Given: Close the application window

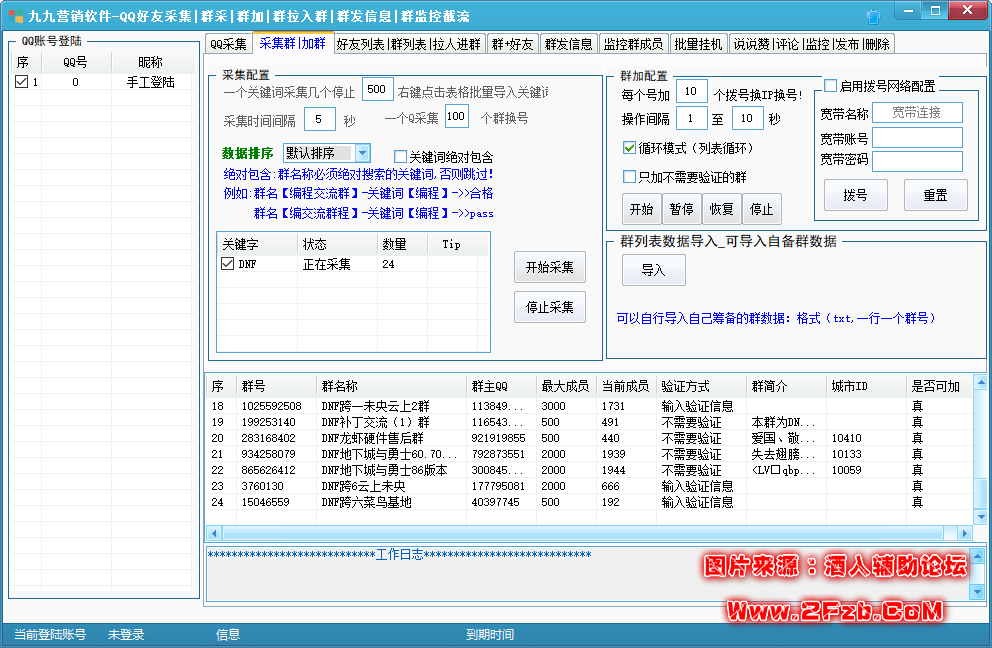Looking at the screenshot, I should [x=966, y=11].
